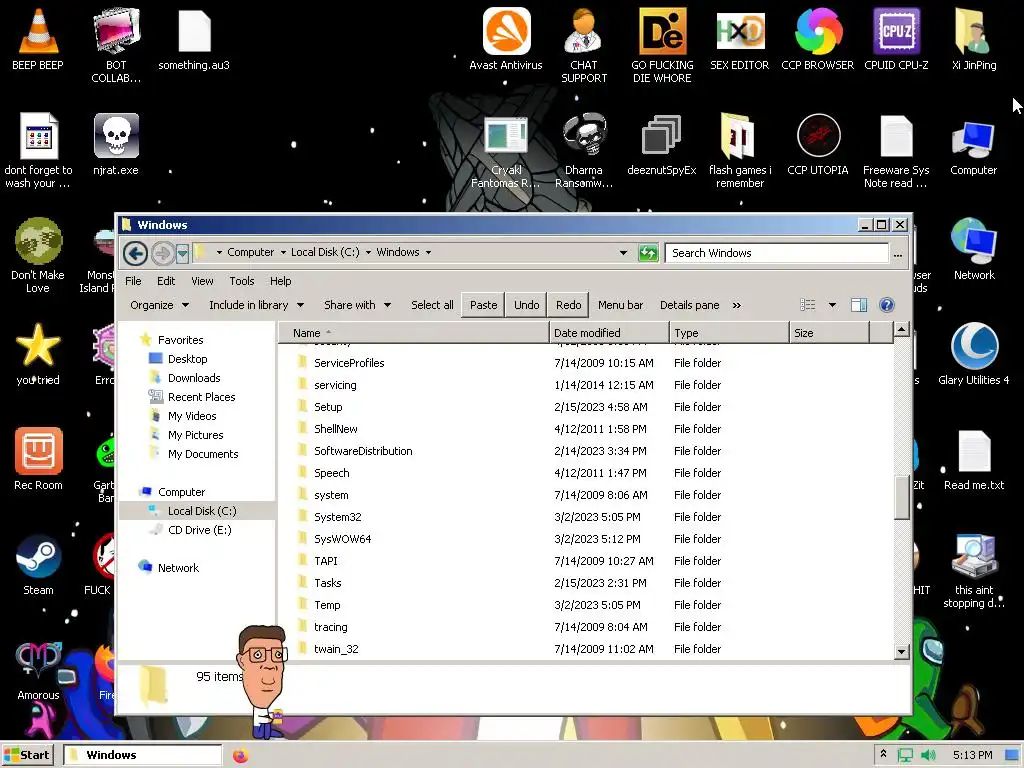The height and width of the screenshot is (768, 1024).
Task: Open the Tools menu
Action: 242,281
